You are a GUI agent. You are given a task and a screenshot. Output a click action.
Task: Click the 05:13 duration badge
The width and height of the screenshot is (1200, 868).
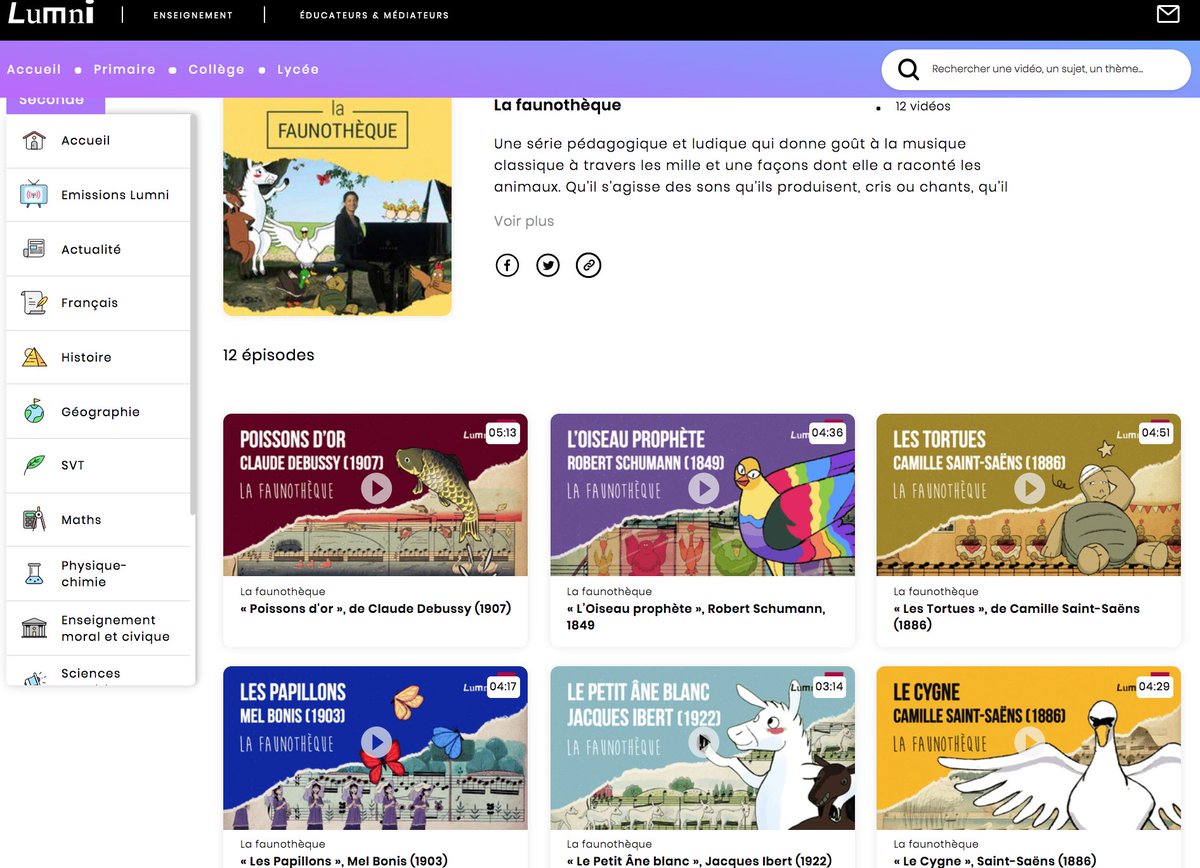tap(502, 433)
